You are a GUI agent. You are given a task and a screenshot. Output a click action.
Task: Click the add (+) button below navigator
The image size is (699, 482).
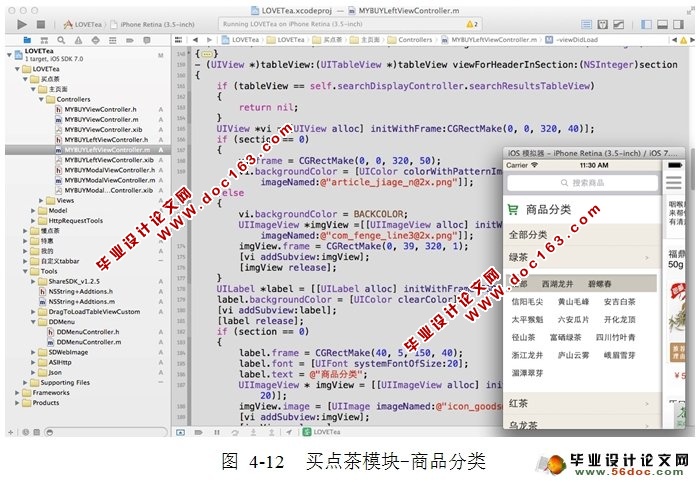(x=11, y=432)
